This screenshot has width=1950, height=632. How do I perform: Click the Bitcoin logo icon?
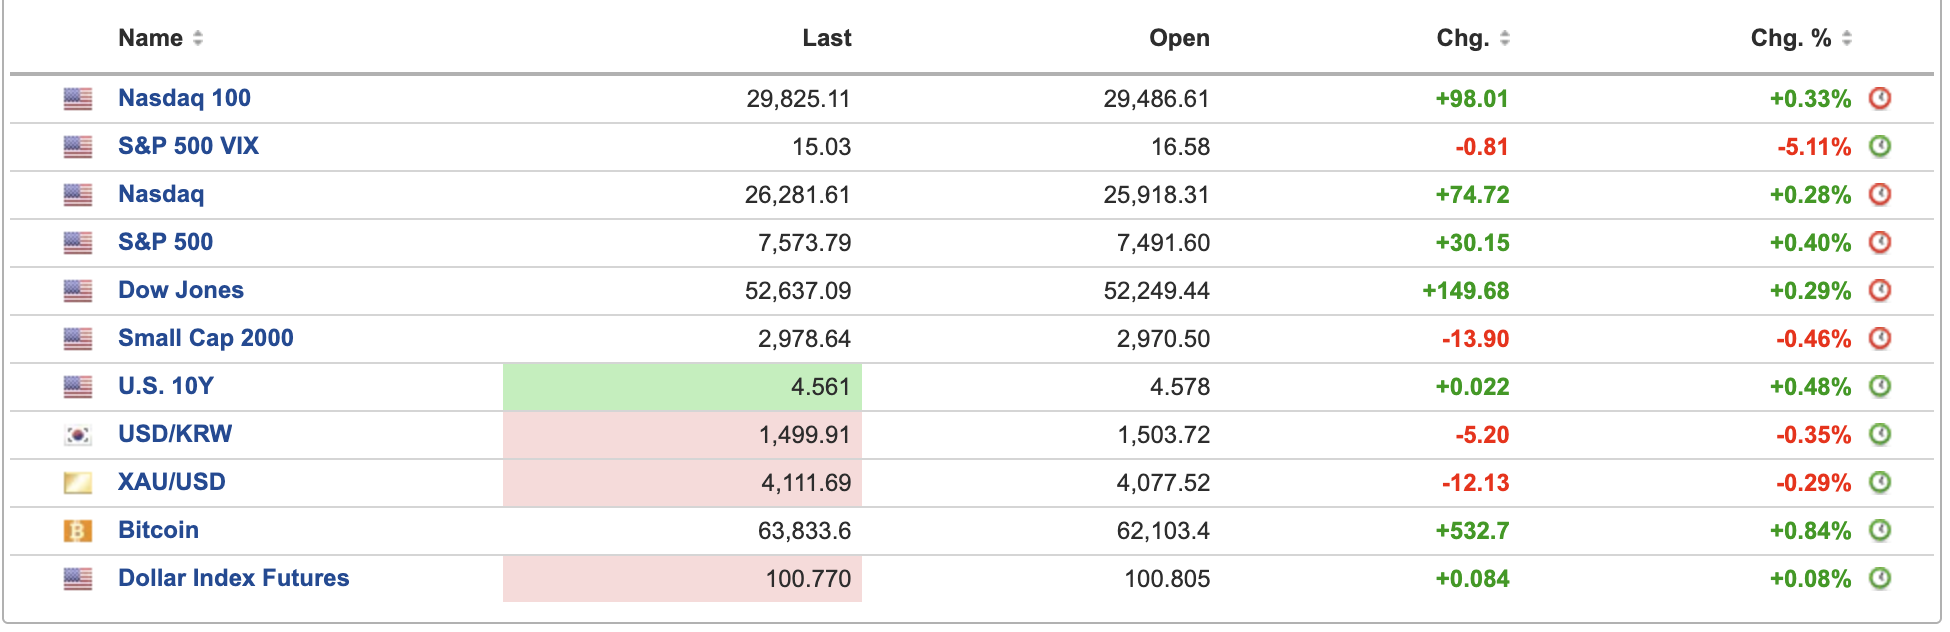[x=78, y=531]
